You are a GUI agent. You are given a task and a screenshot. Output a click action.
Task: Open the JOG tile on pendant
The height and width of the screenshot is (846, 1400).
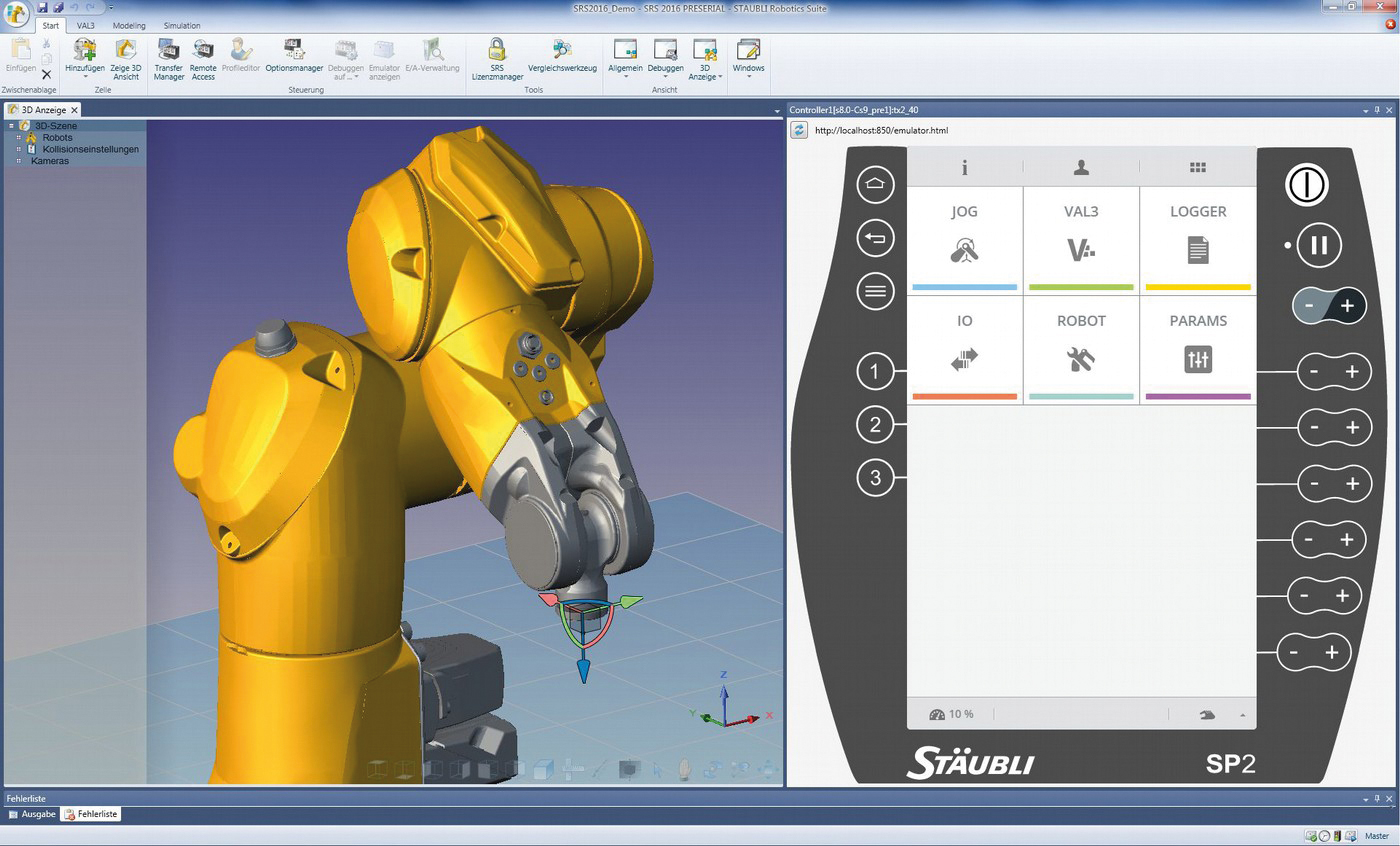coord(964,240)
